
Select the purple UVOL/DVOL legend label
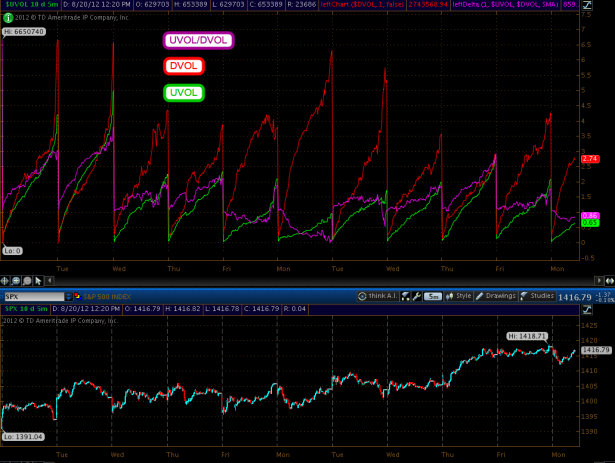click(x=199, y=41)
